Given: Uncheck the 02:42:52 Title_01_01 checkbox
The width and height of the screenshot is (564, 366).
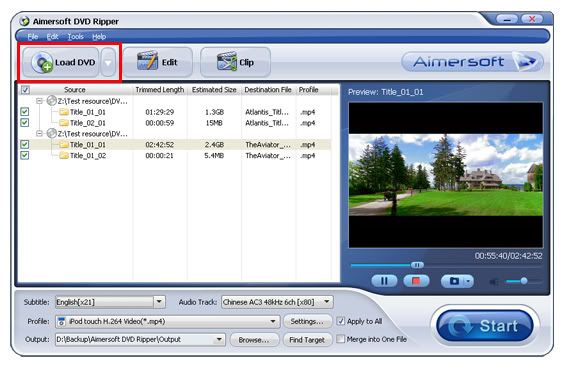Looking at the screenshot, I should pyautogui.click(x=24, y=145).
